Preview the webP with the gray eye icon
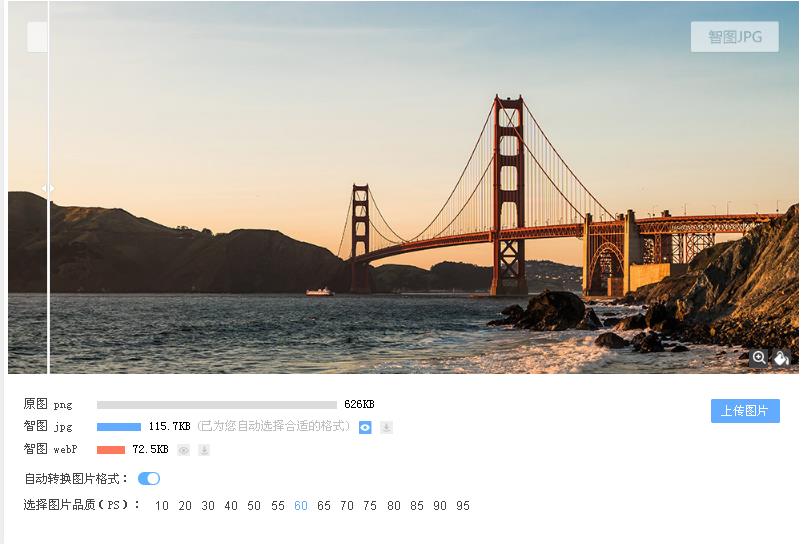The height and width of the screenshot is (544, 801). tap(183, 450)
